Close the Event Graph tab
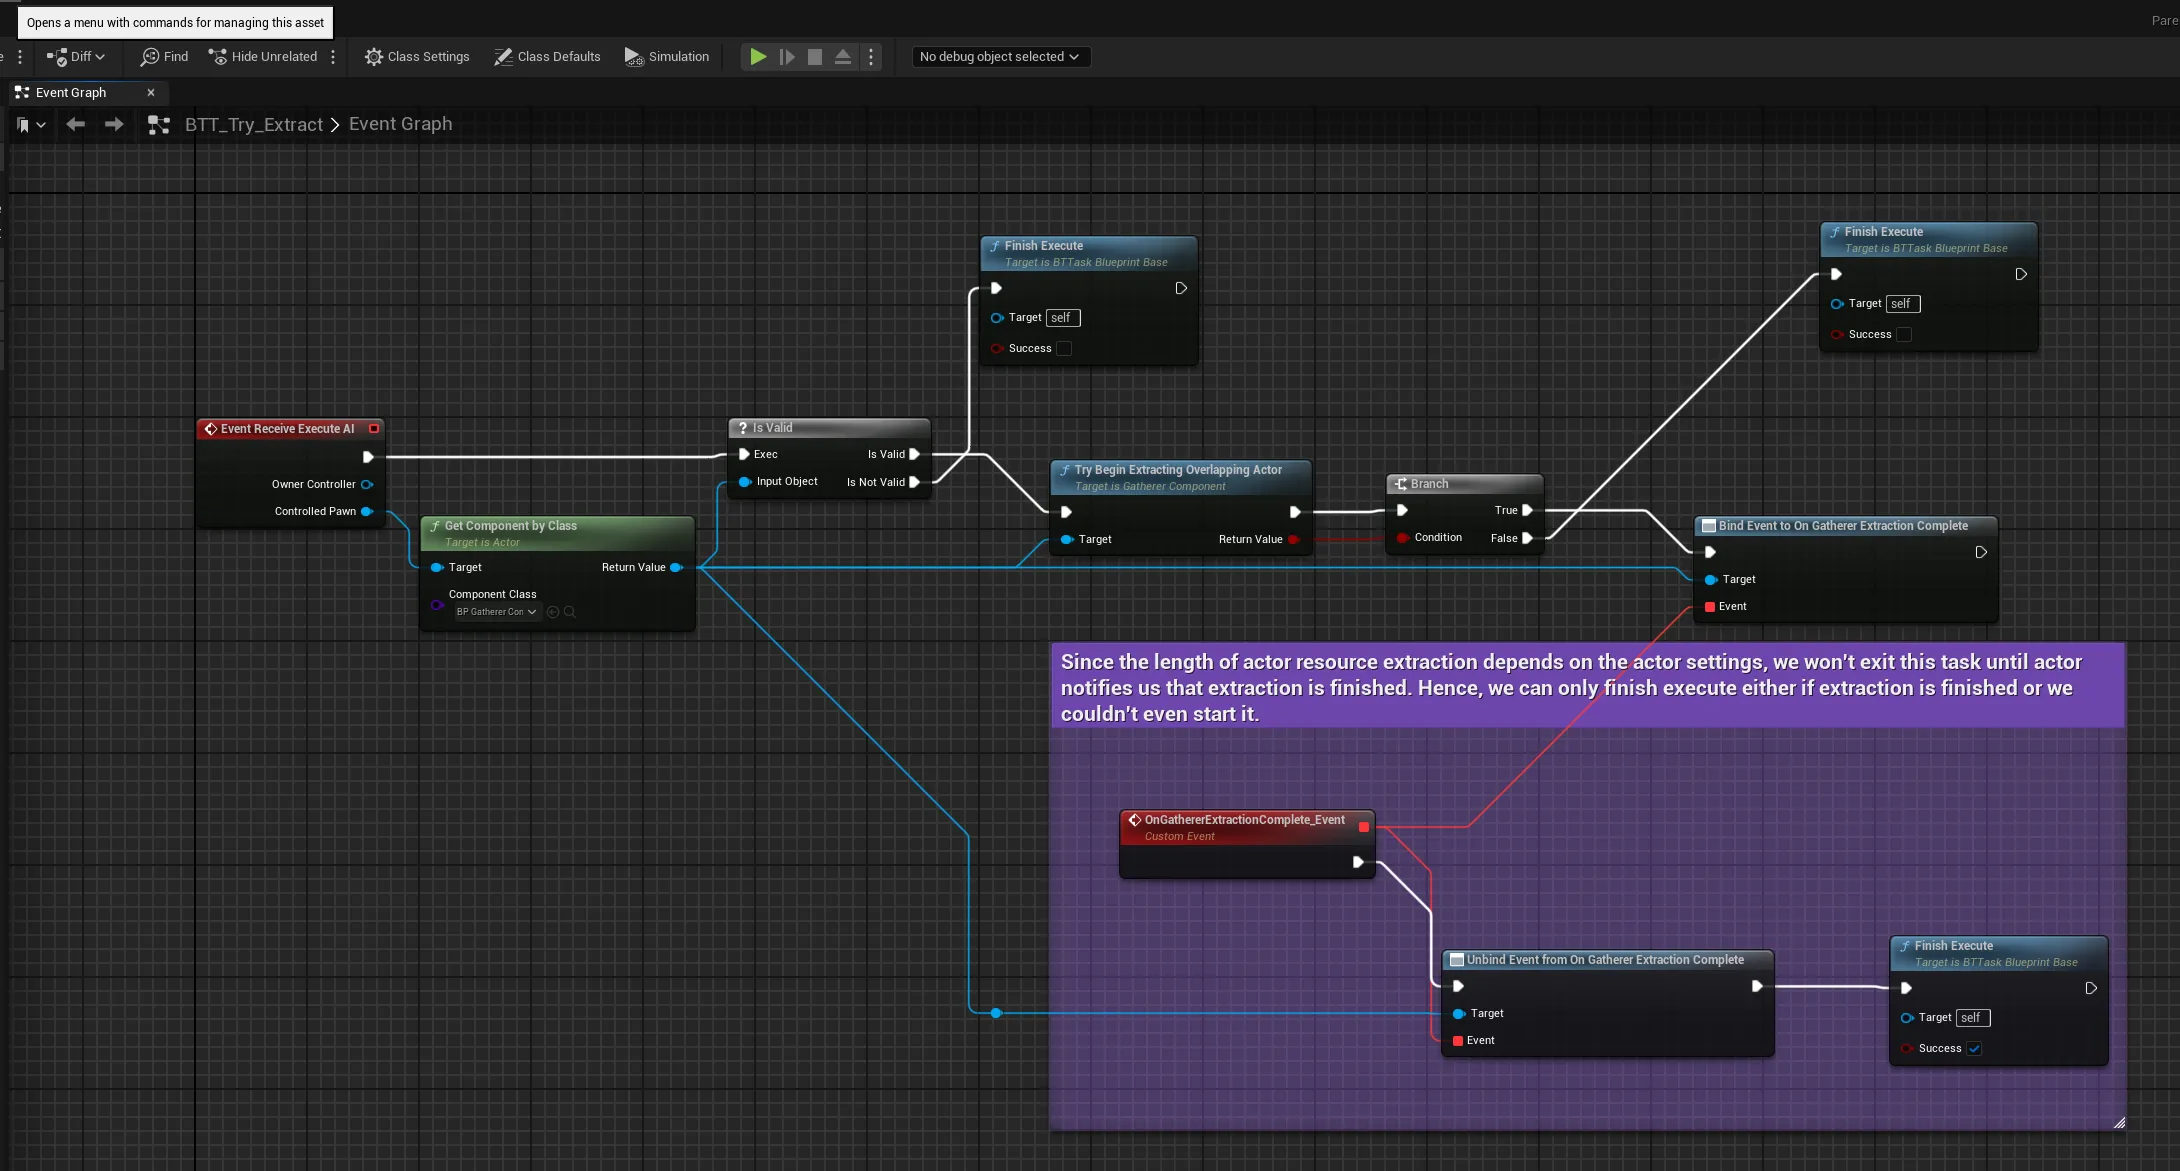Image resolution: width=2180 pixels, height=1171 pixels. pos(151,93)
